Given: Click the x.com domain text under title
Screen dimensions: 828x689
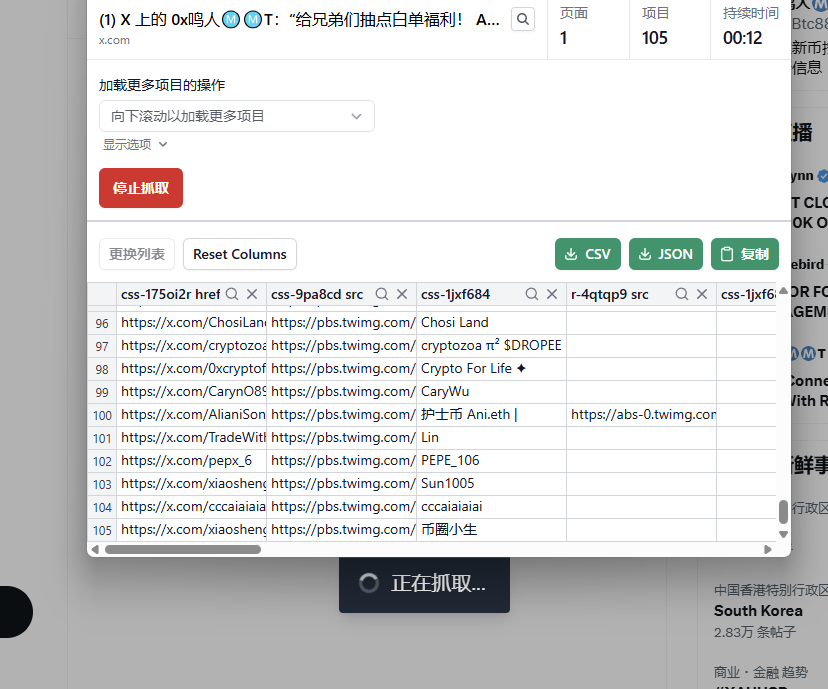Looking at the screenshot, I should (x=114, y=41).
